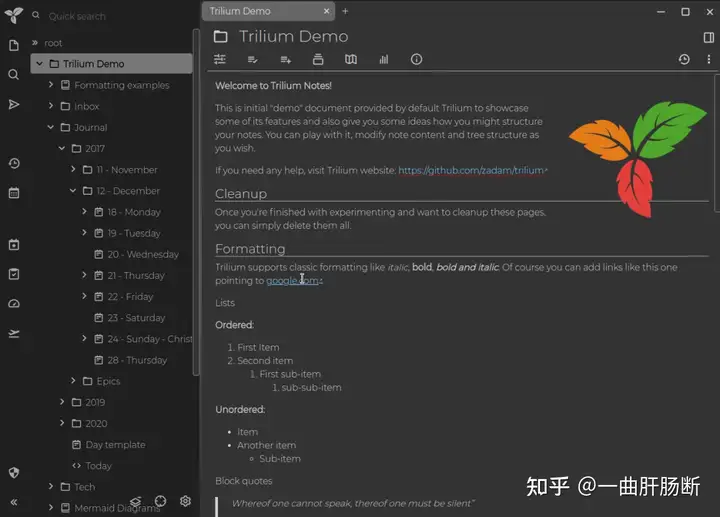Select the 19 - Tuesday note
The height and width of the screenshot is (517, 720).
134,233
